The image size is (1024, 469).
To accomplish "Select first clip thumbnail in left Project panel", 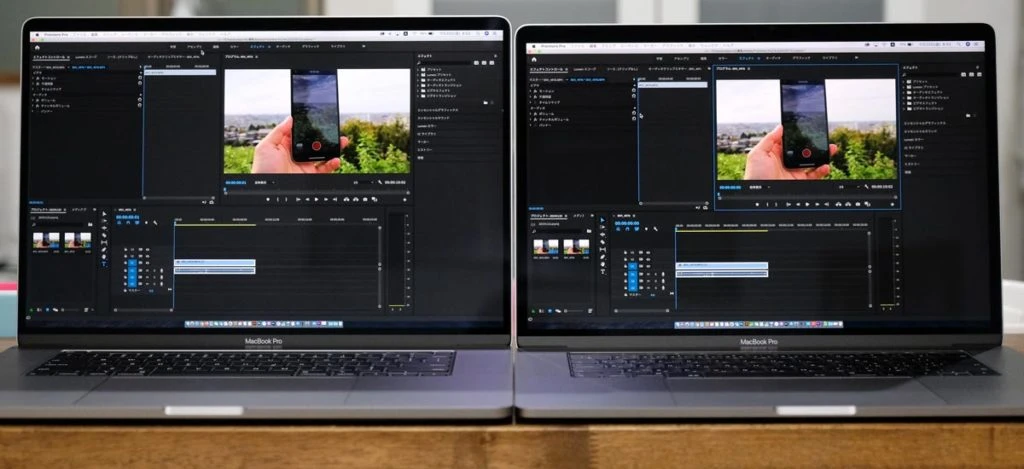I will (x=46, y=240).
